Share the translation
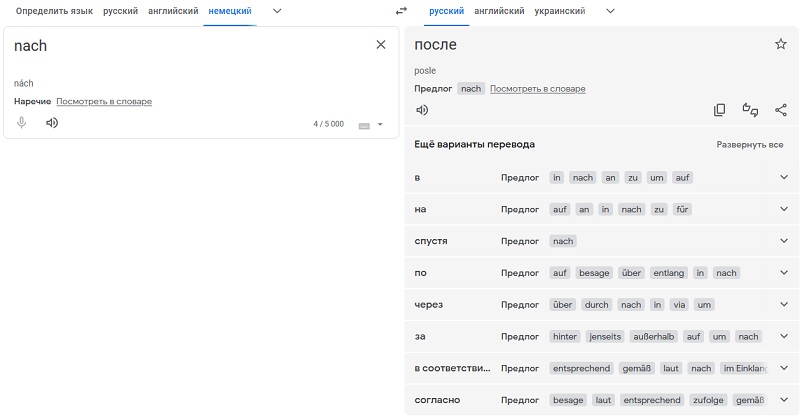Image resolution: width=800 pixels, height=419 pixels. (781, 110)
